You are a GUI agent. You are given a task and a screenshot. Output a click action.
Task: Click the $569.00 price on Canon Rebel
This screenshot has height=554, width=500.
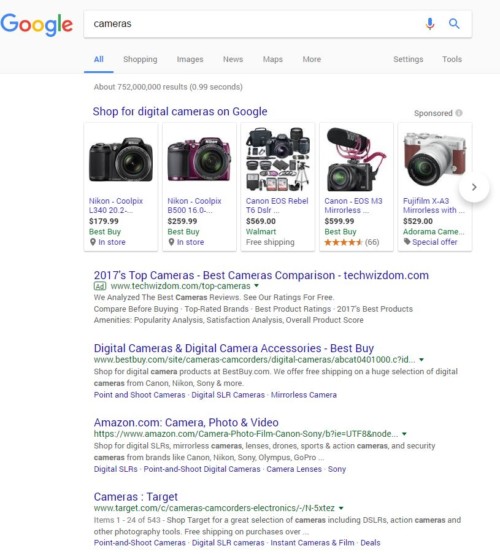click(x=261, y=222)
